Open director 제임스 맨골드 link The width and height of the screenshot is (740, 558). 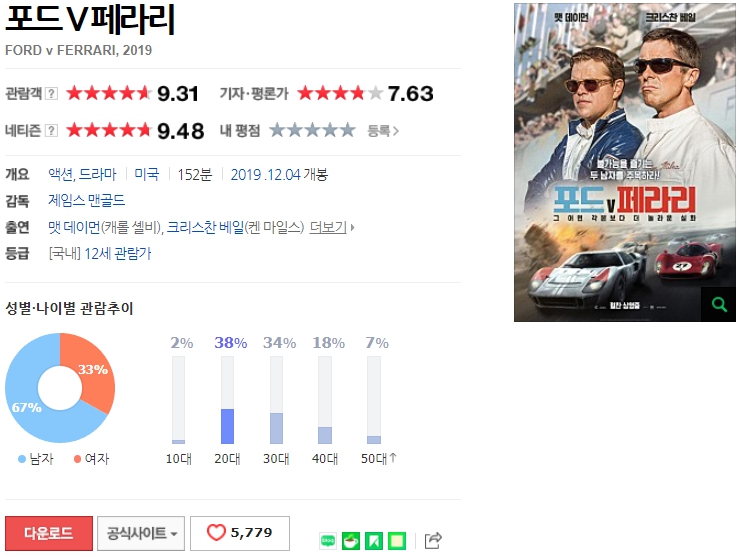pos(86,201)
